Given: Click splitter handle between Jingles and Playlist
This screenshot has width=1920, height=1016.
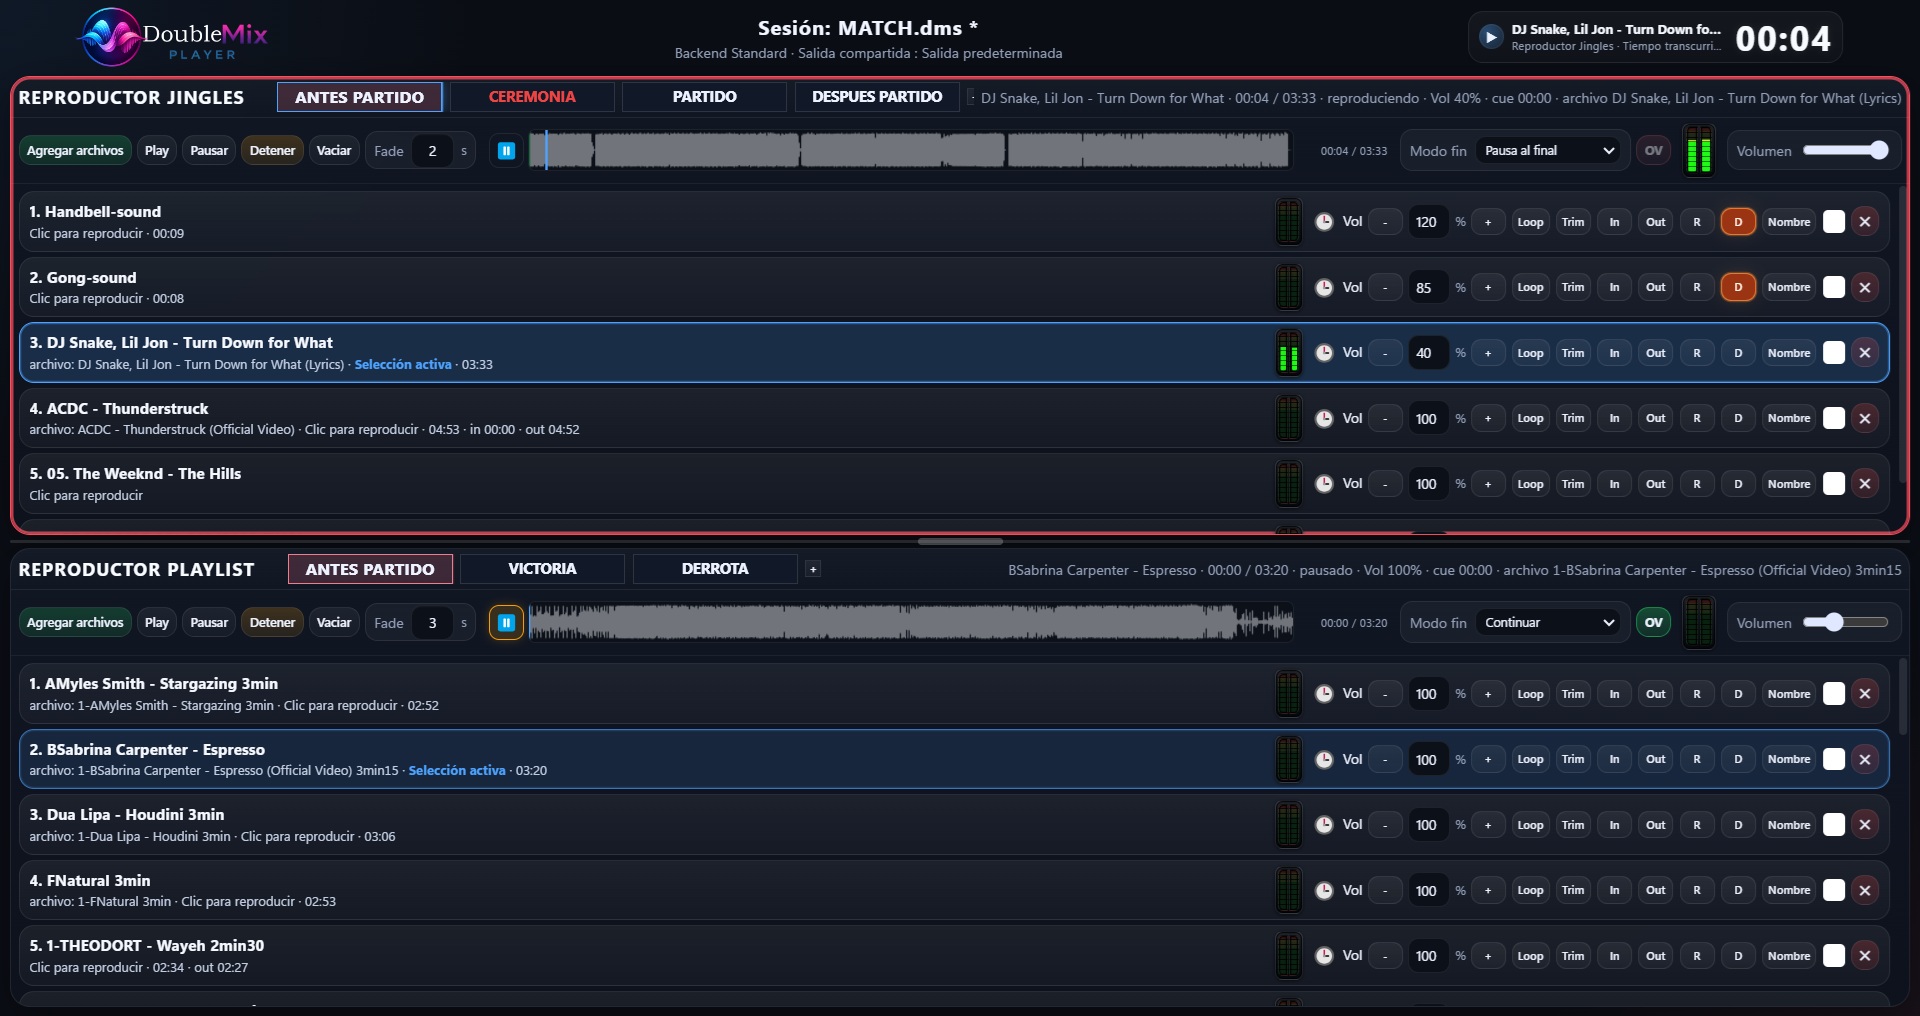Looking at the screenshot, I should pyautogui.click(x=960, y=541).
